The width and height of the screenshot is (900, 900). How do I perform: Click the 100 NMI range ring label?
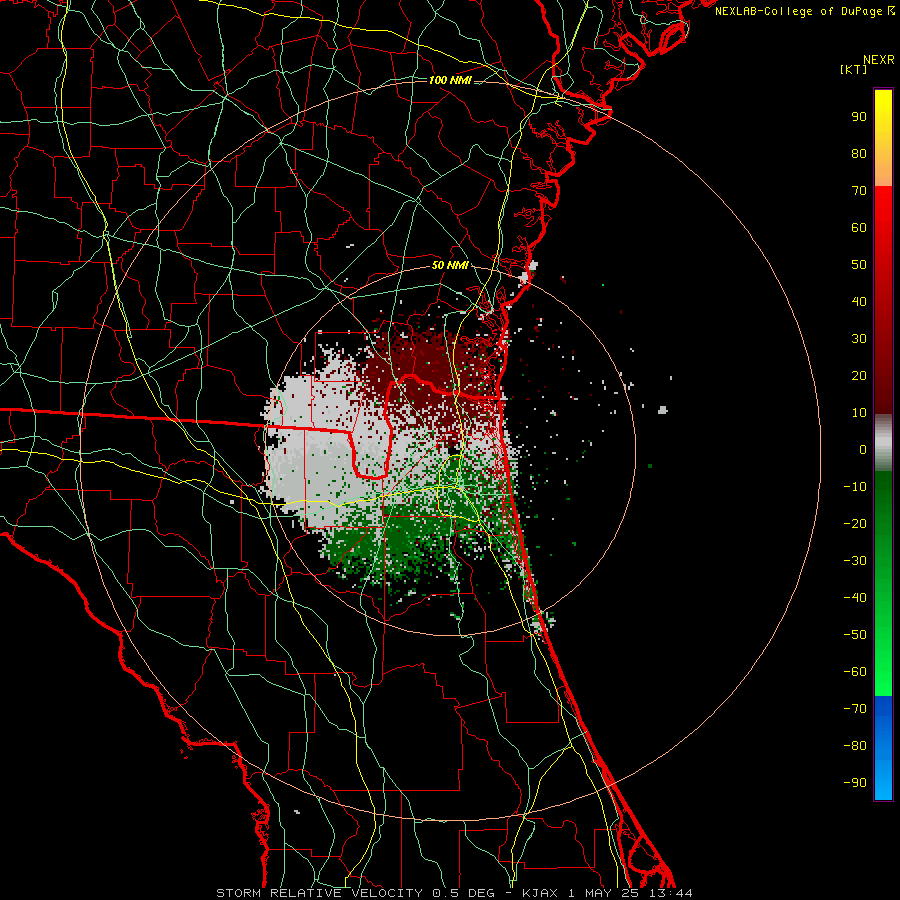[450, 80]
